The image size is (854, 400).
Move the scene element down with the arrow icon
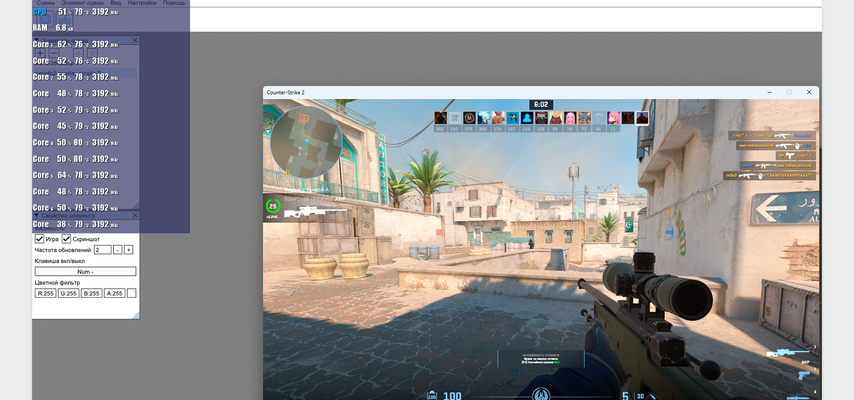(93, 53)
